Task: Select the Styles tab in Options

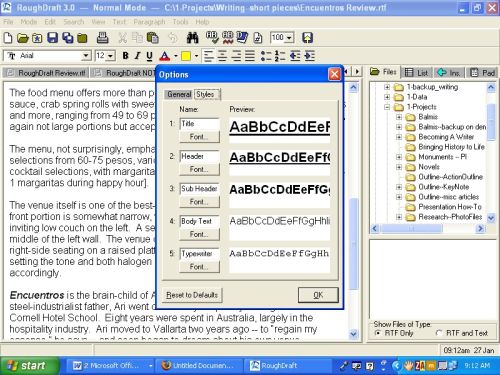Action: [206, 94]
